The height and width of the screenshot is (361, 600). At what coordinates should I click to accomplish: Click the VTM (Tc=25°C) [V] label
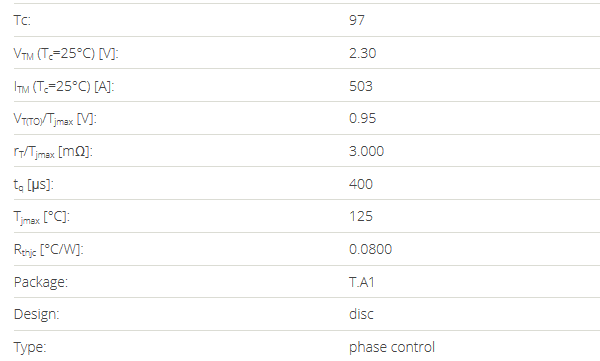pyautogui.click(x=66, y=54)
